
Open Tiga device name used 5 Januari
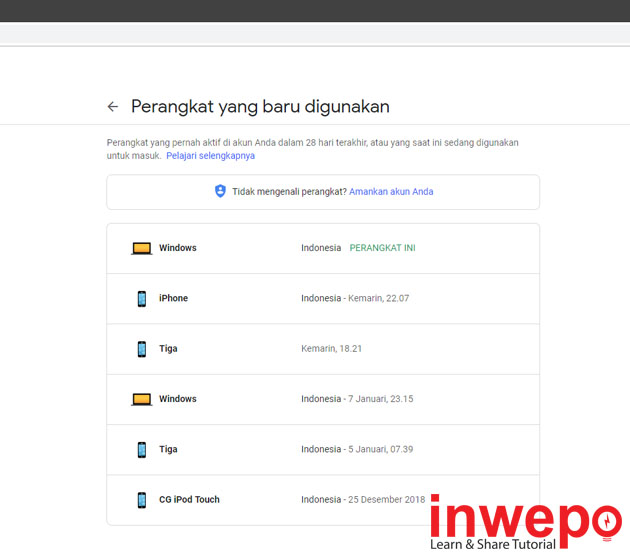(168, 449)
